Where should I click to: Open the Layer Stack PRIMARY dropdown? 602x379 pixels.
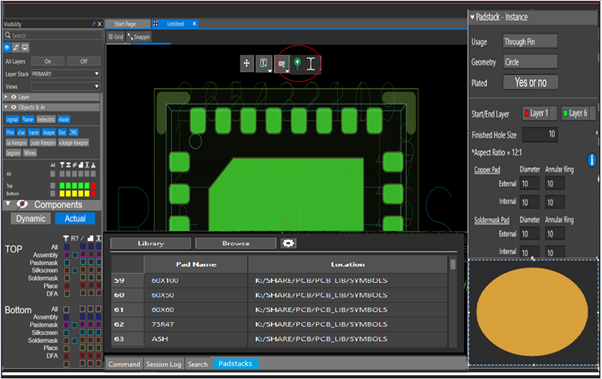click(66, 74)
